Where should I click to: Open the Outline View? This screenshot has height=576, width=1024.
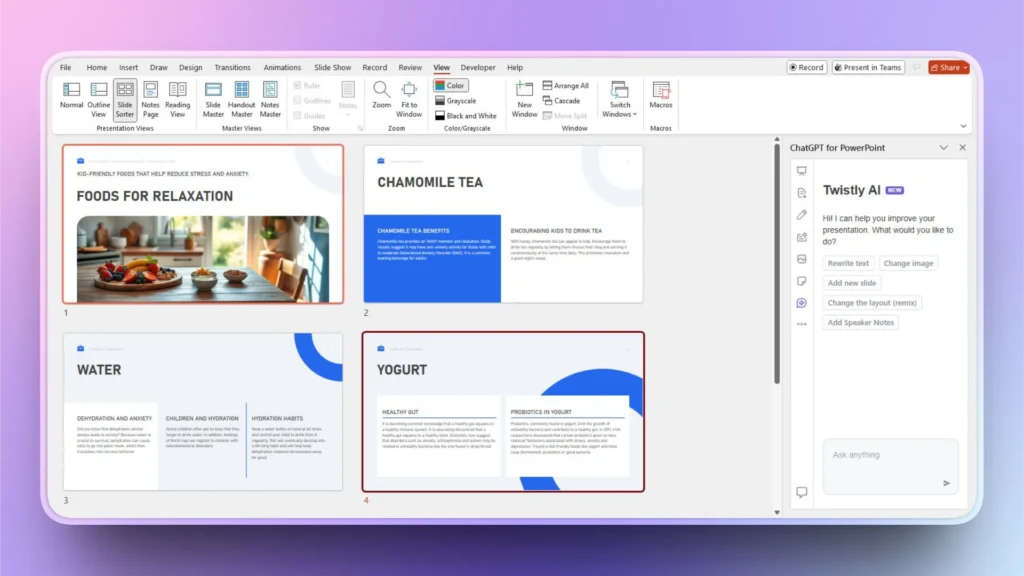[98, 97]
